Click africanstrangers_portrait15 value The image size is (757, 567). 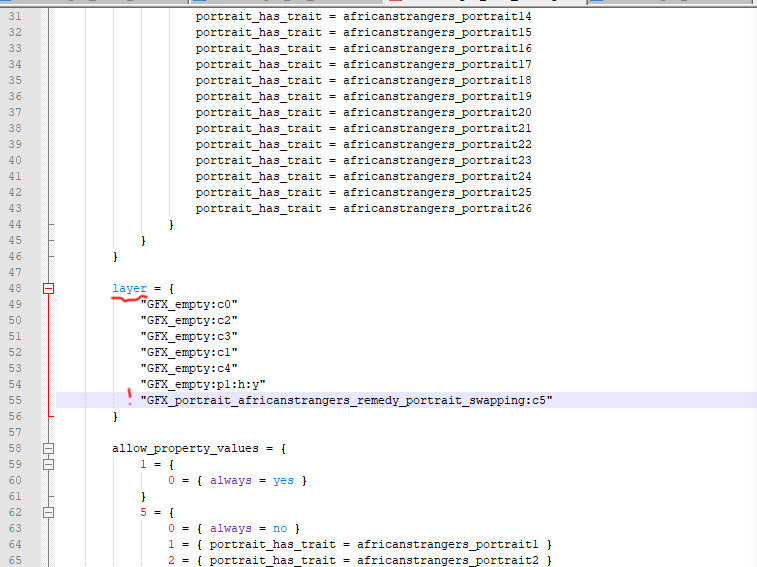click(437, 32)
